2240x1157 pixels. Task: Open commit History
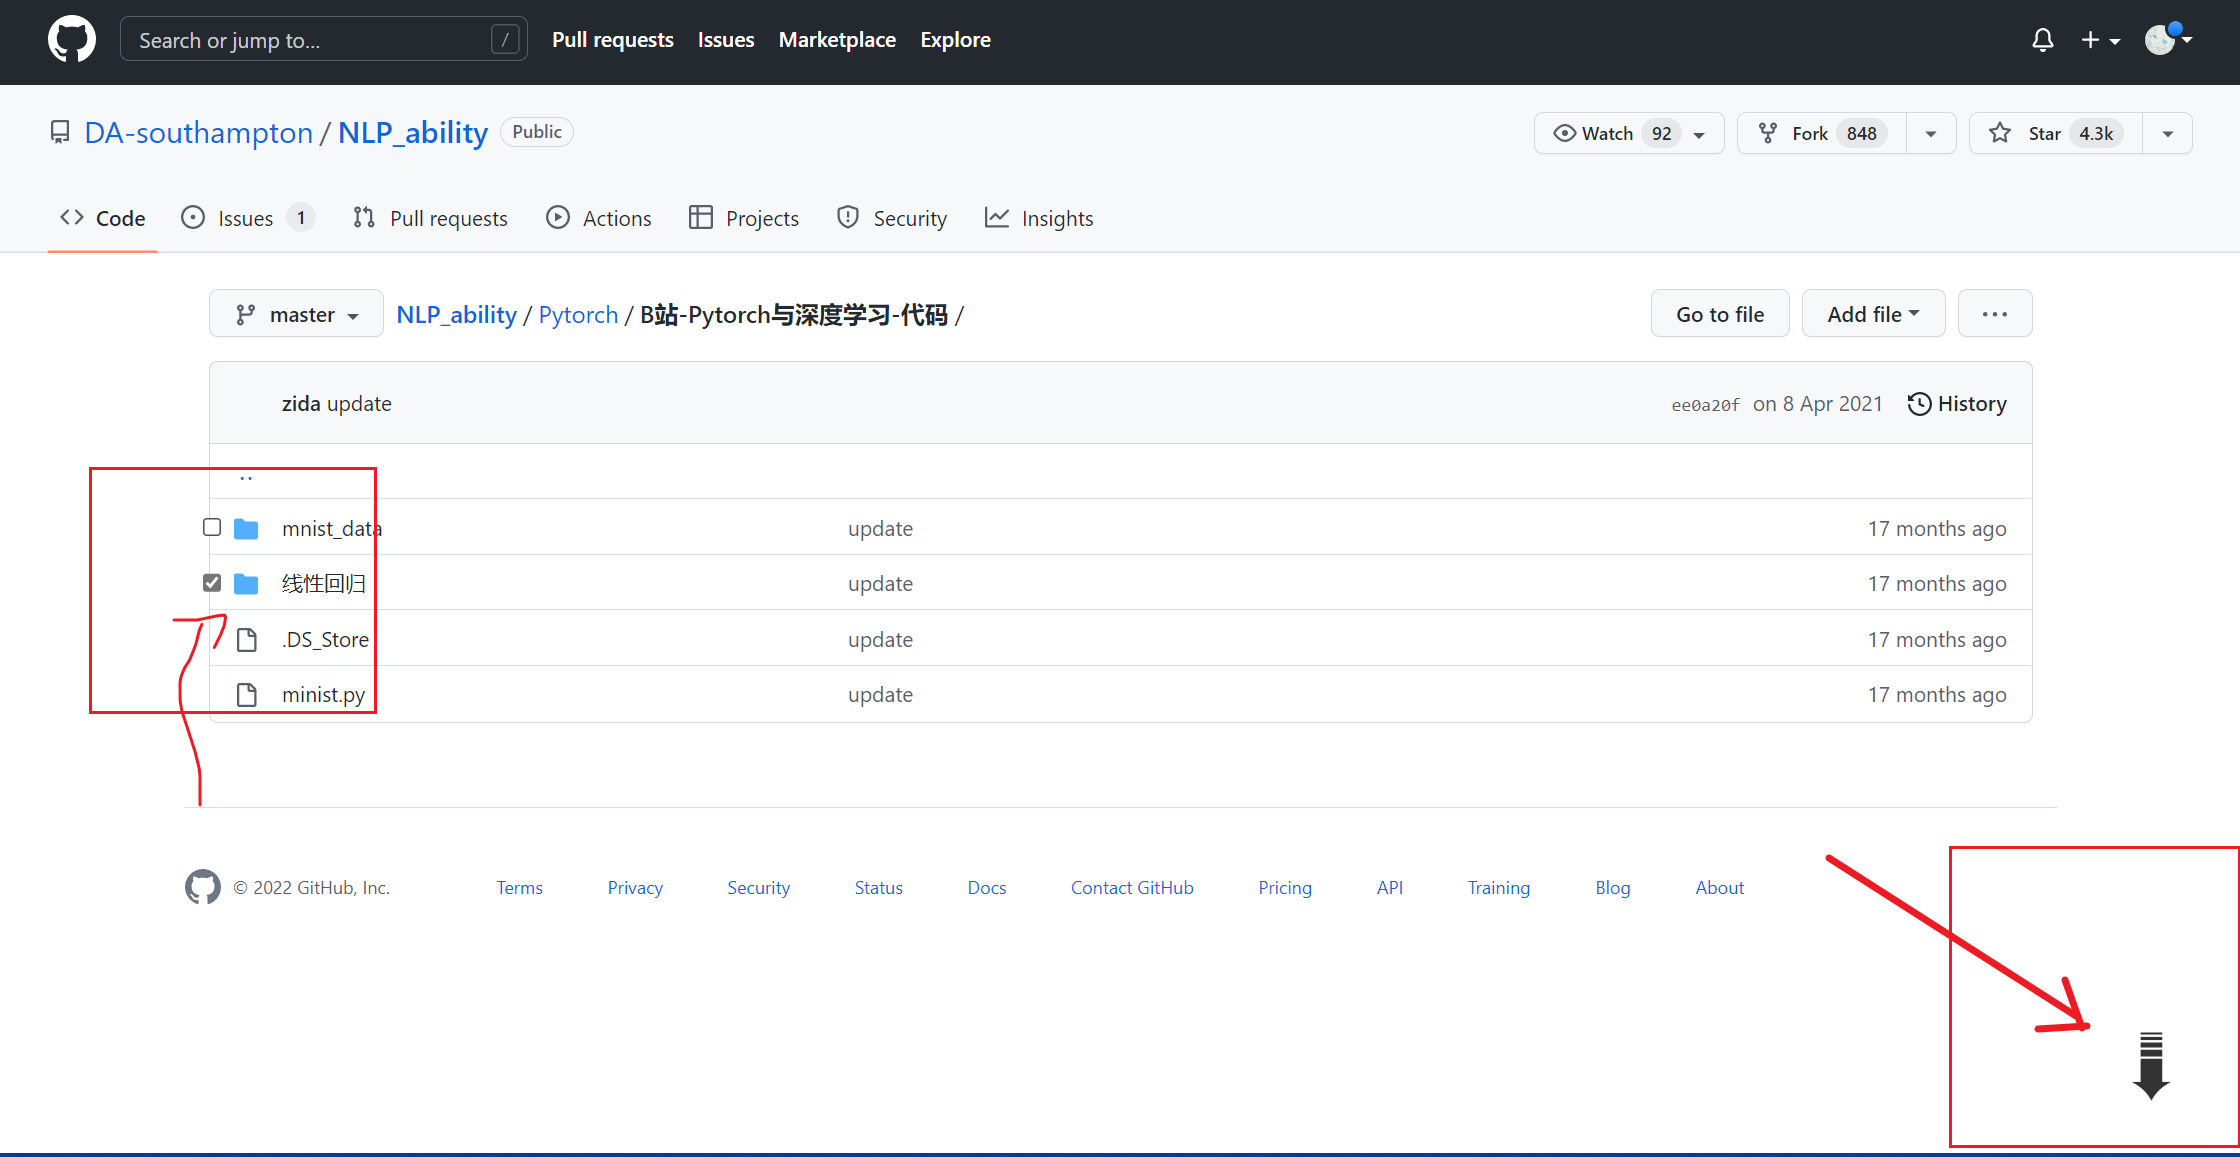point(1957,404)
